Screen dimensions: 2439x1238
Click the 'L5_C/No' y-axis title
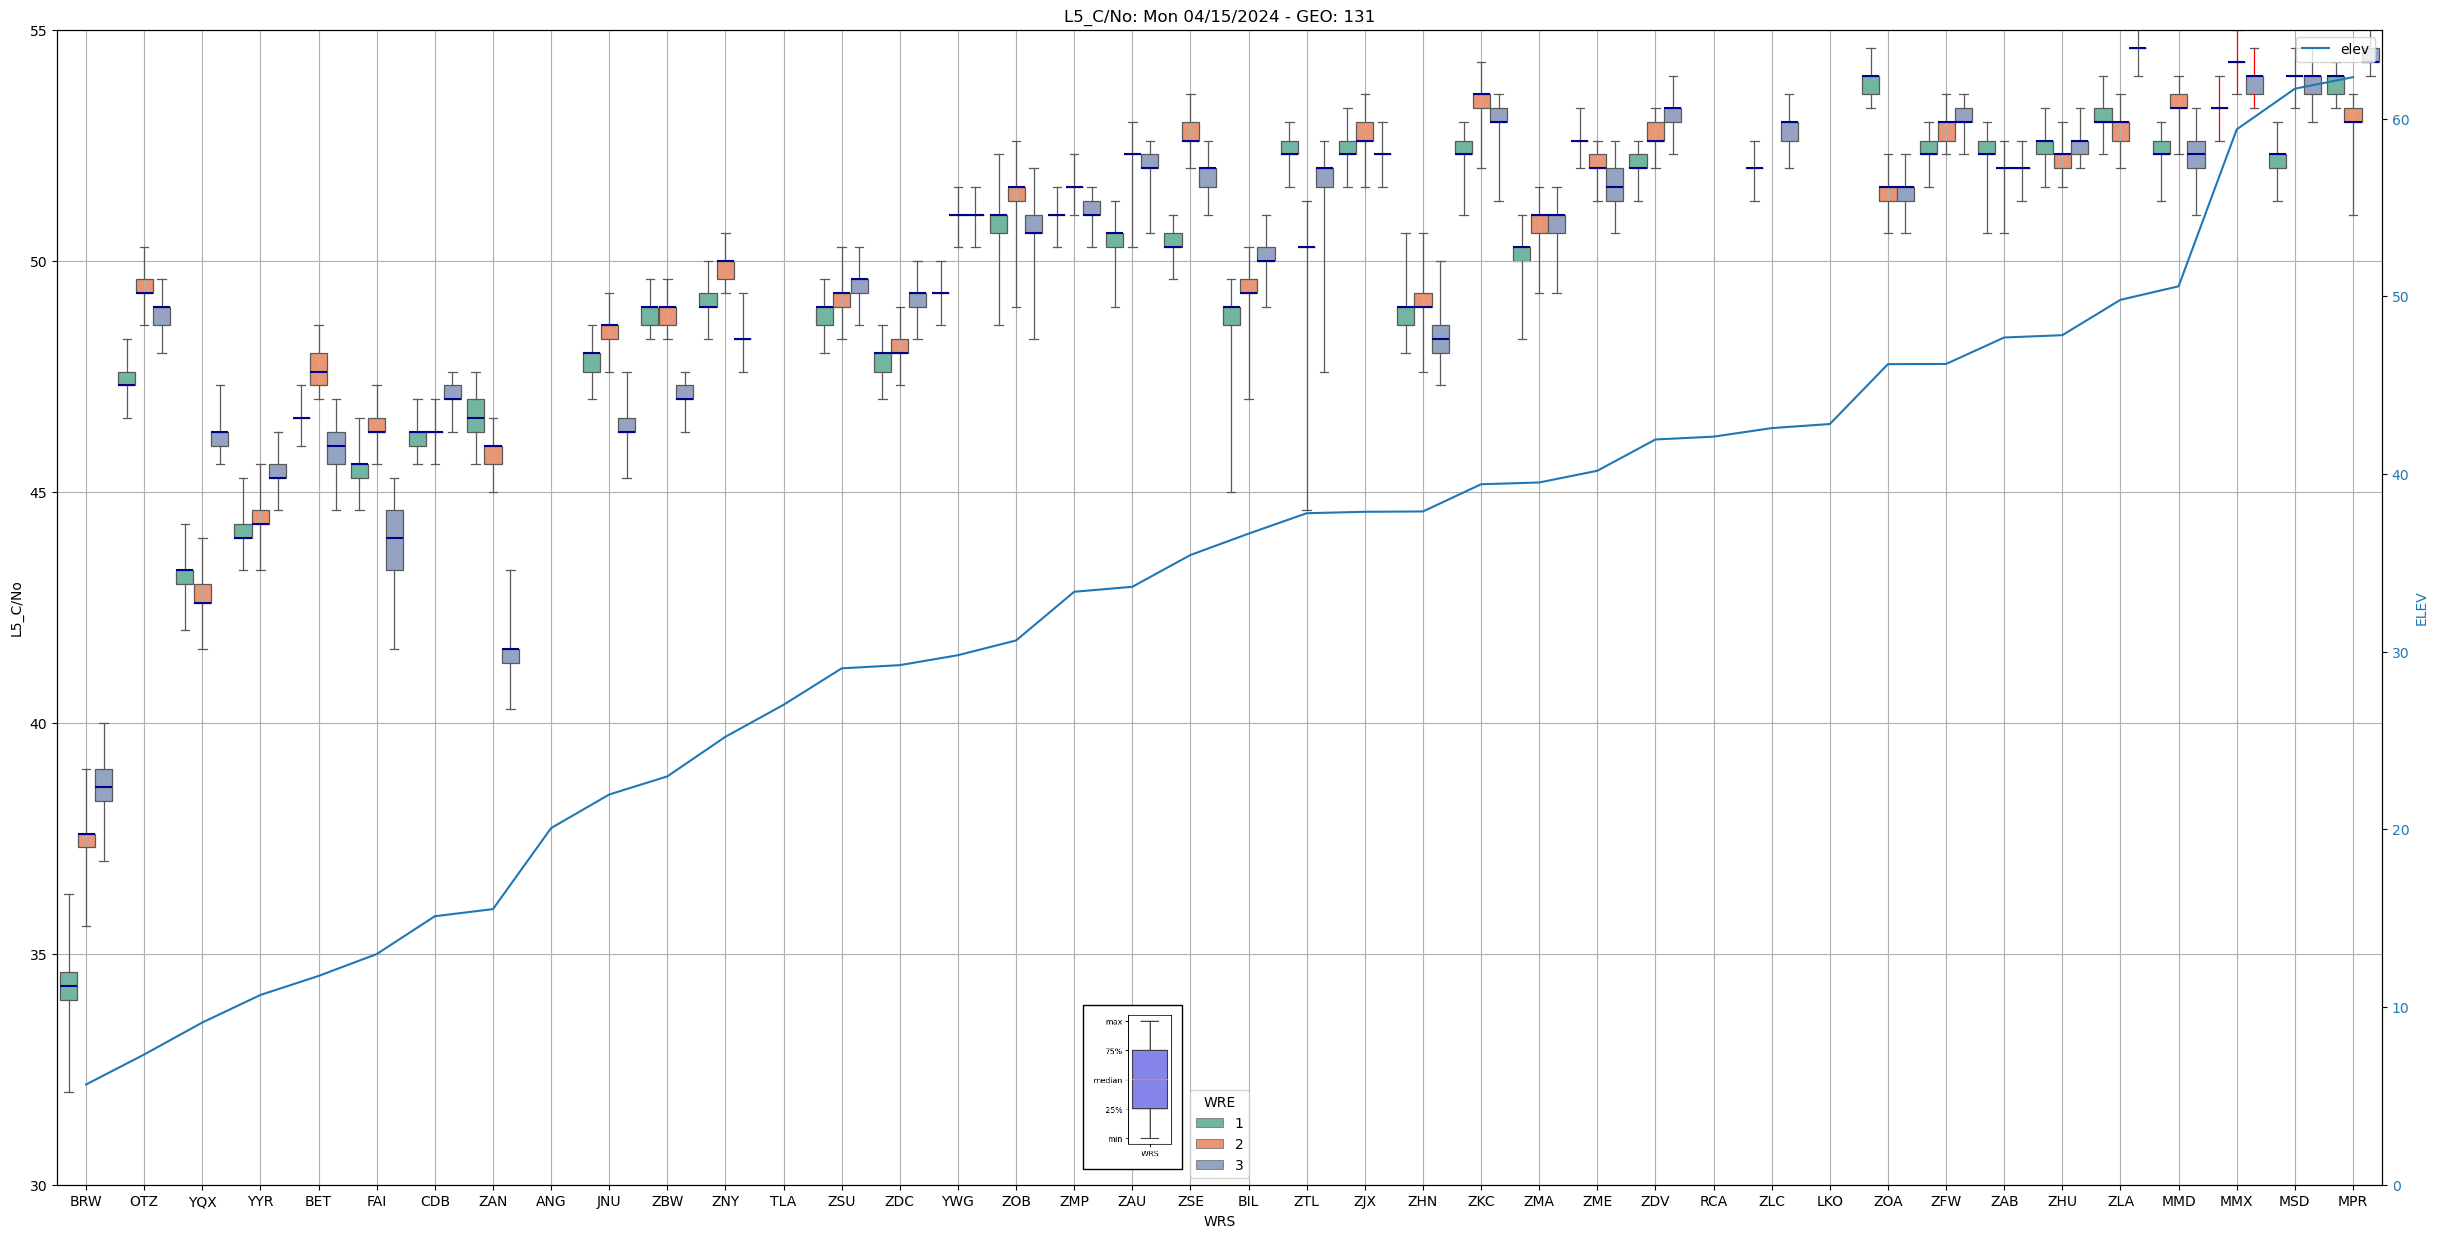click(x=16, y=609)
